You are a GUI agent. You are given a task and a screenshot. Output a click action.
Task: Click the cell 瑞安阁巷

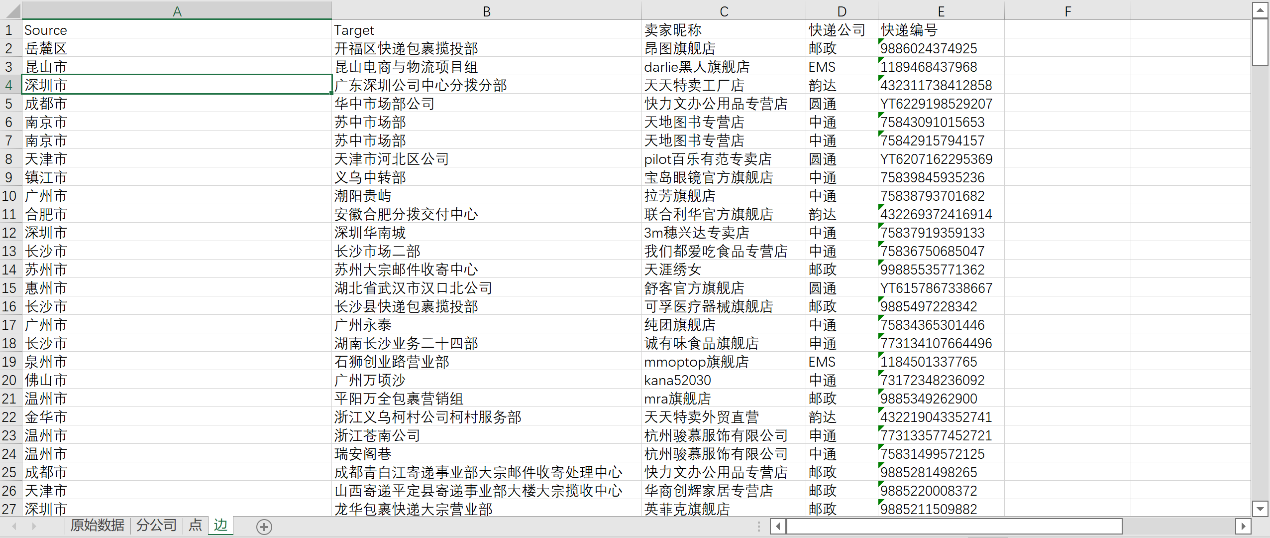pos(487,454)
